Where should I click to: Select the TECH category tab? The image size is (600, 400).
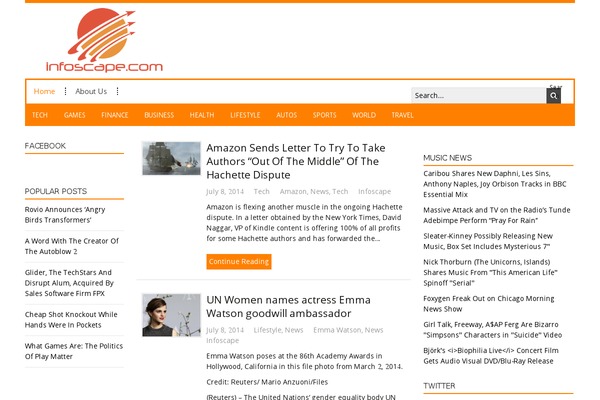click(40, 115)
